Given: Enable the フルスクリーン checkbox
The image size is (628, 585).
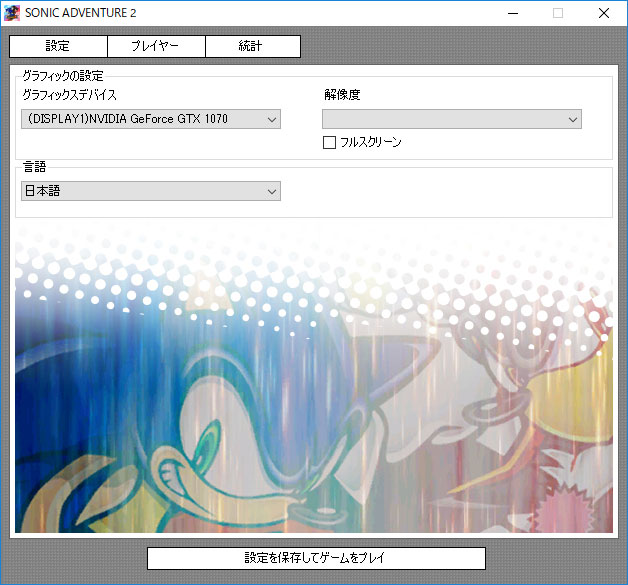Looking at the screenshot, I should [x=329, y=143].
